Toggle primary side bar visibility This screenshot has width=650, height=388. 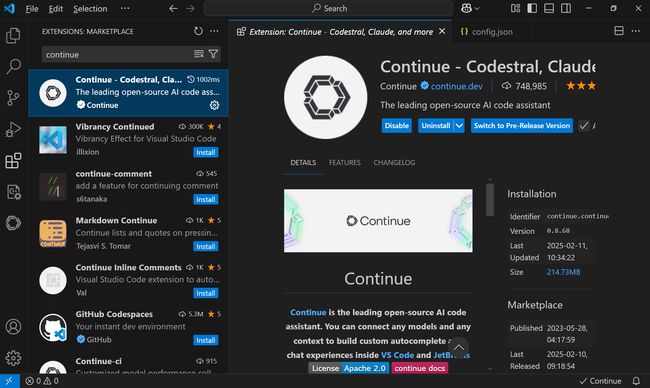point(532,8)
